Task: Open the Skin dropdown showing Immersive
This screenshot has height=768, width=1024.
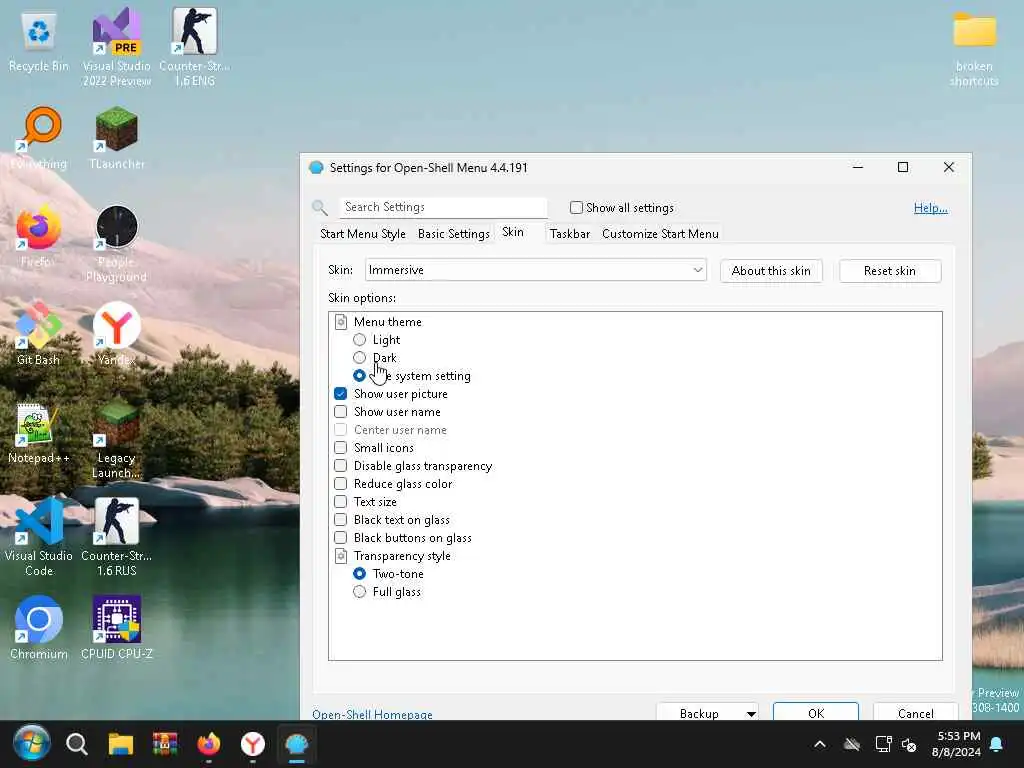Action: pos(536,270)
